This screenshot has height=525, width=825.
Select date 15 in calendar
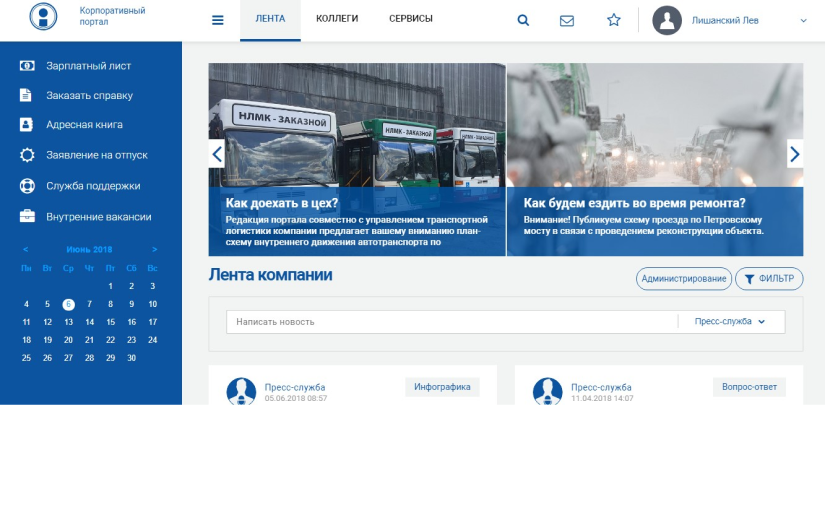pos(110,322)
